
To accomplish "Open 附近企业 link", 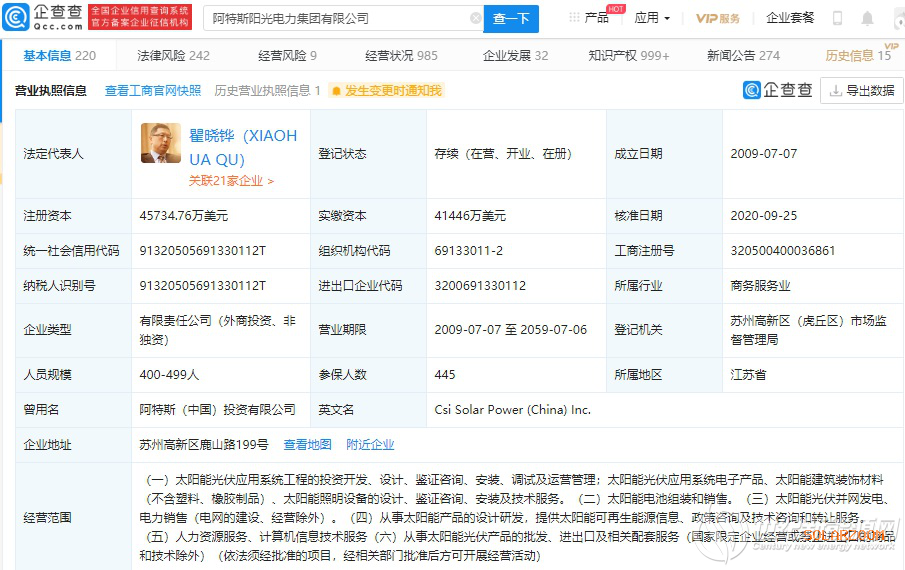I will [x=370, y=444].
